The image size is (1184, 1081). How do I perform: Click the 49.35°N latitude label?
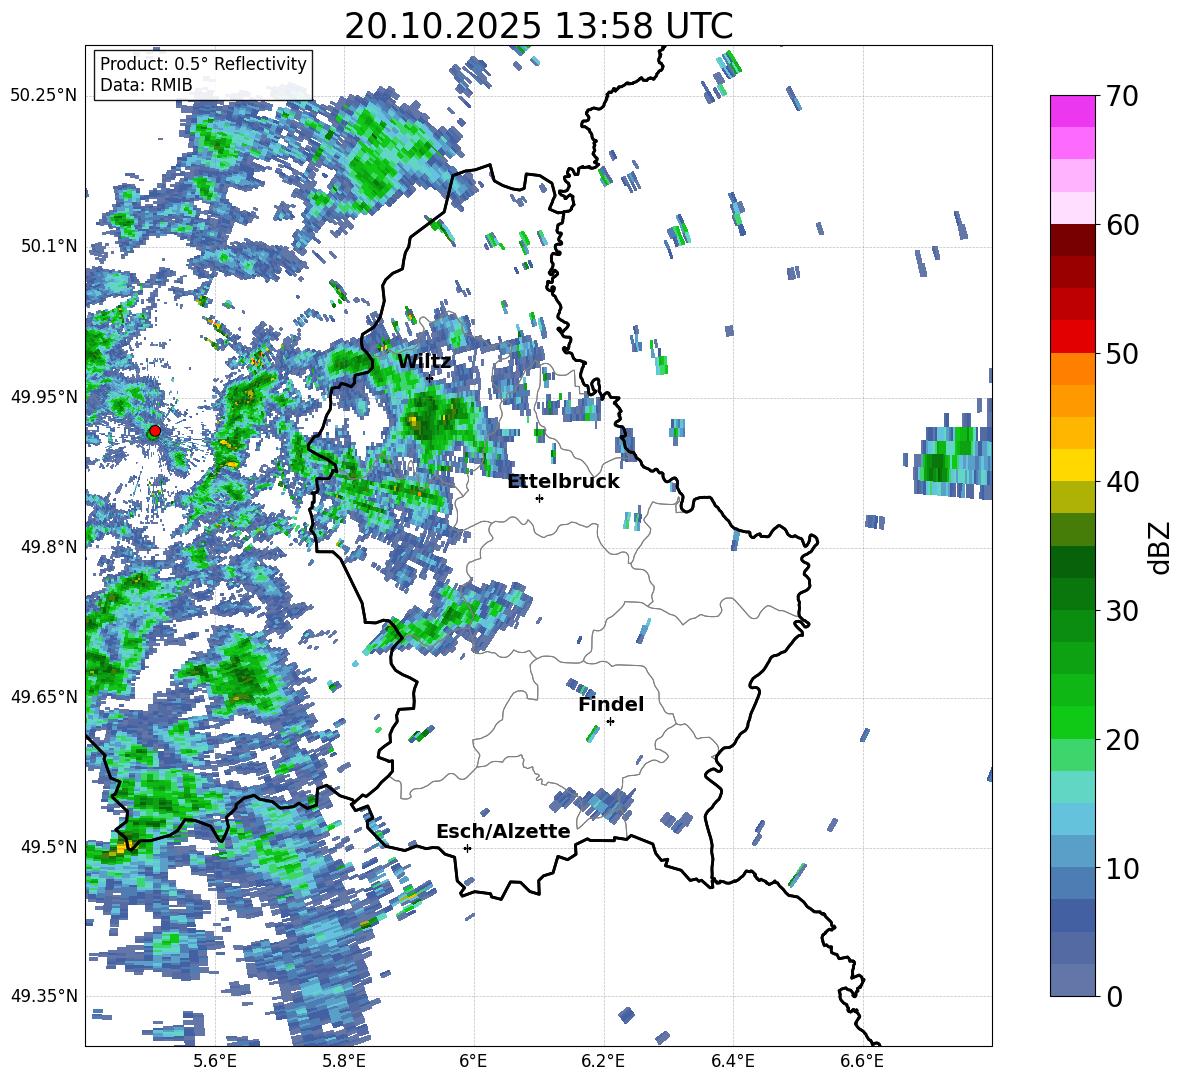[44, 996]
